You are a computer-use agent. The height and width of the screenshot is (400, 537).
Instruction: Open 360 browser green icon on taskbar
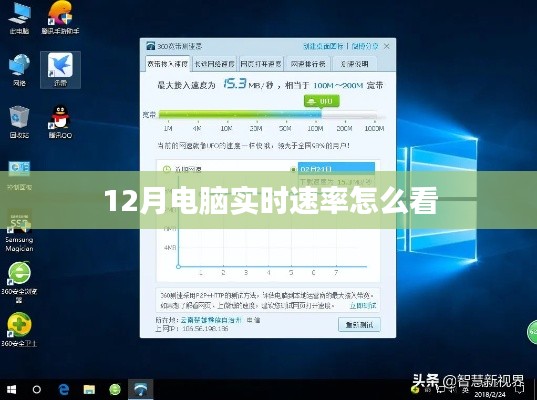click(115, 390)
